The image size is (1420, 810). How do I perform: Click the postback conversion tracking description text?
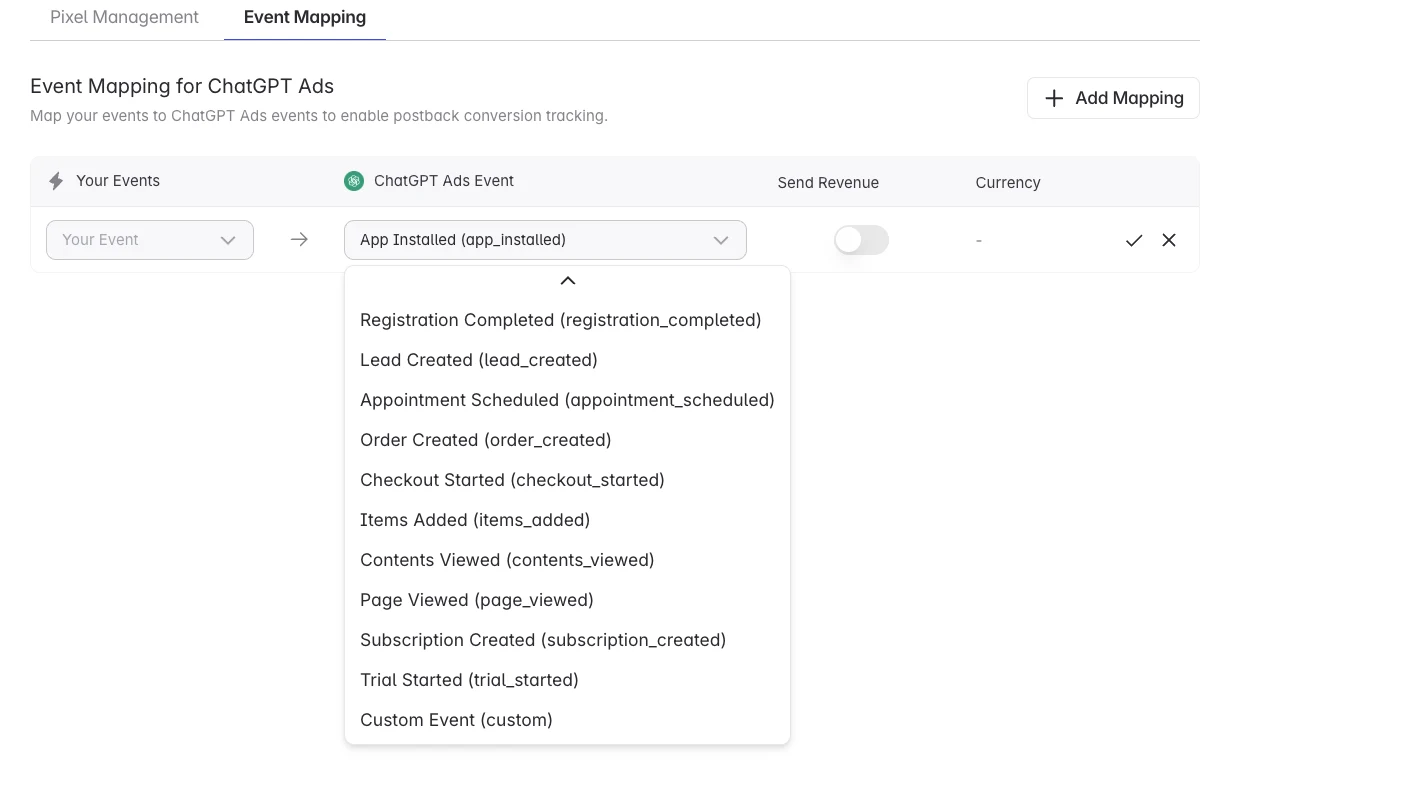(319, 116)
